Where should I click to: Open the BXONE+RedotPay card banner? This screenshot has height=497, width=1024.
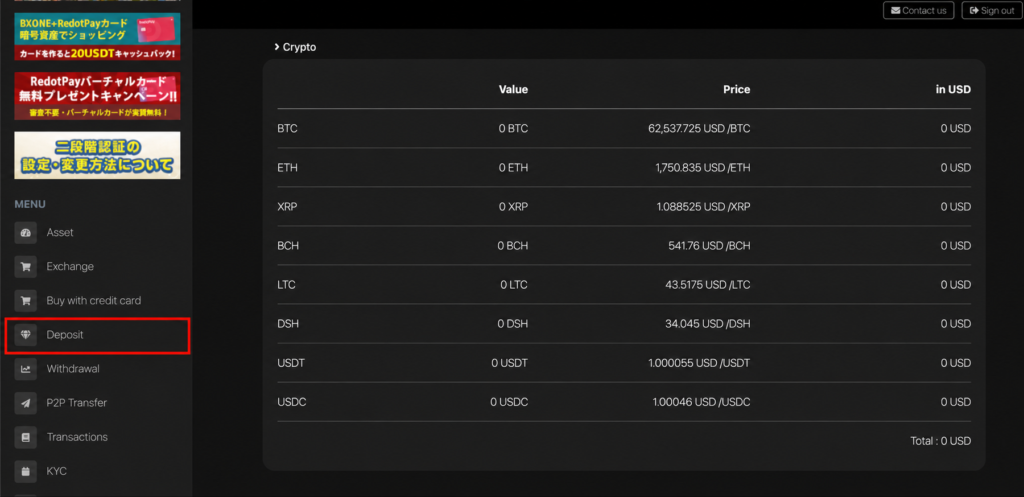click(97, 37)
